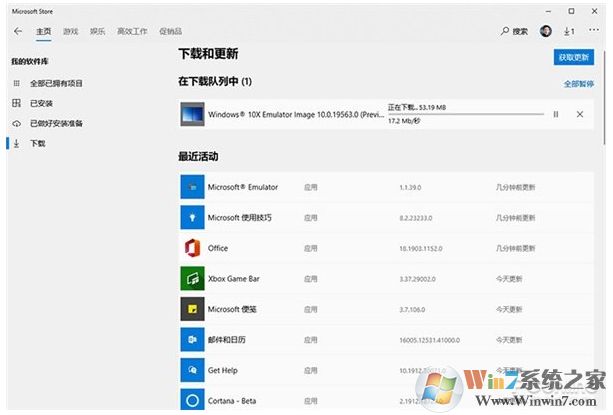
Task: Open the Get Help entry name
Action: (222, 370)
